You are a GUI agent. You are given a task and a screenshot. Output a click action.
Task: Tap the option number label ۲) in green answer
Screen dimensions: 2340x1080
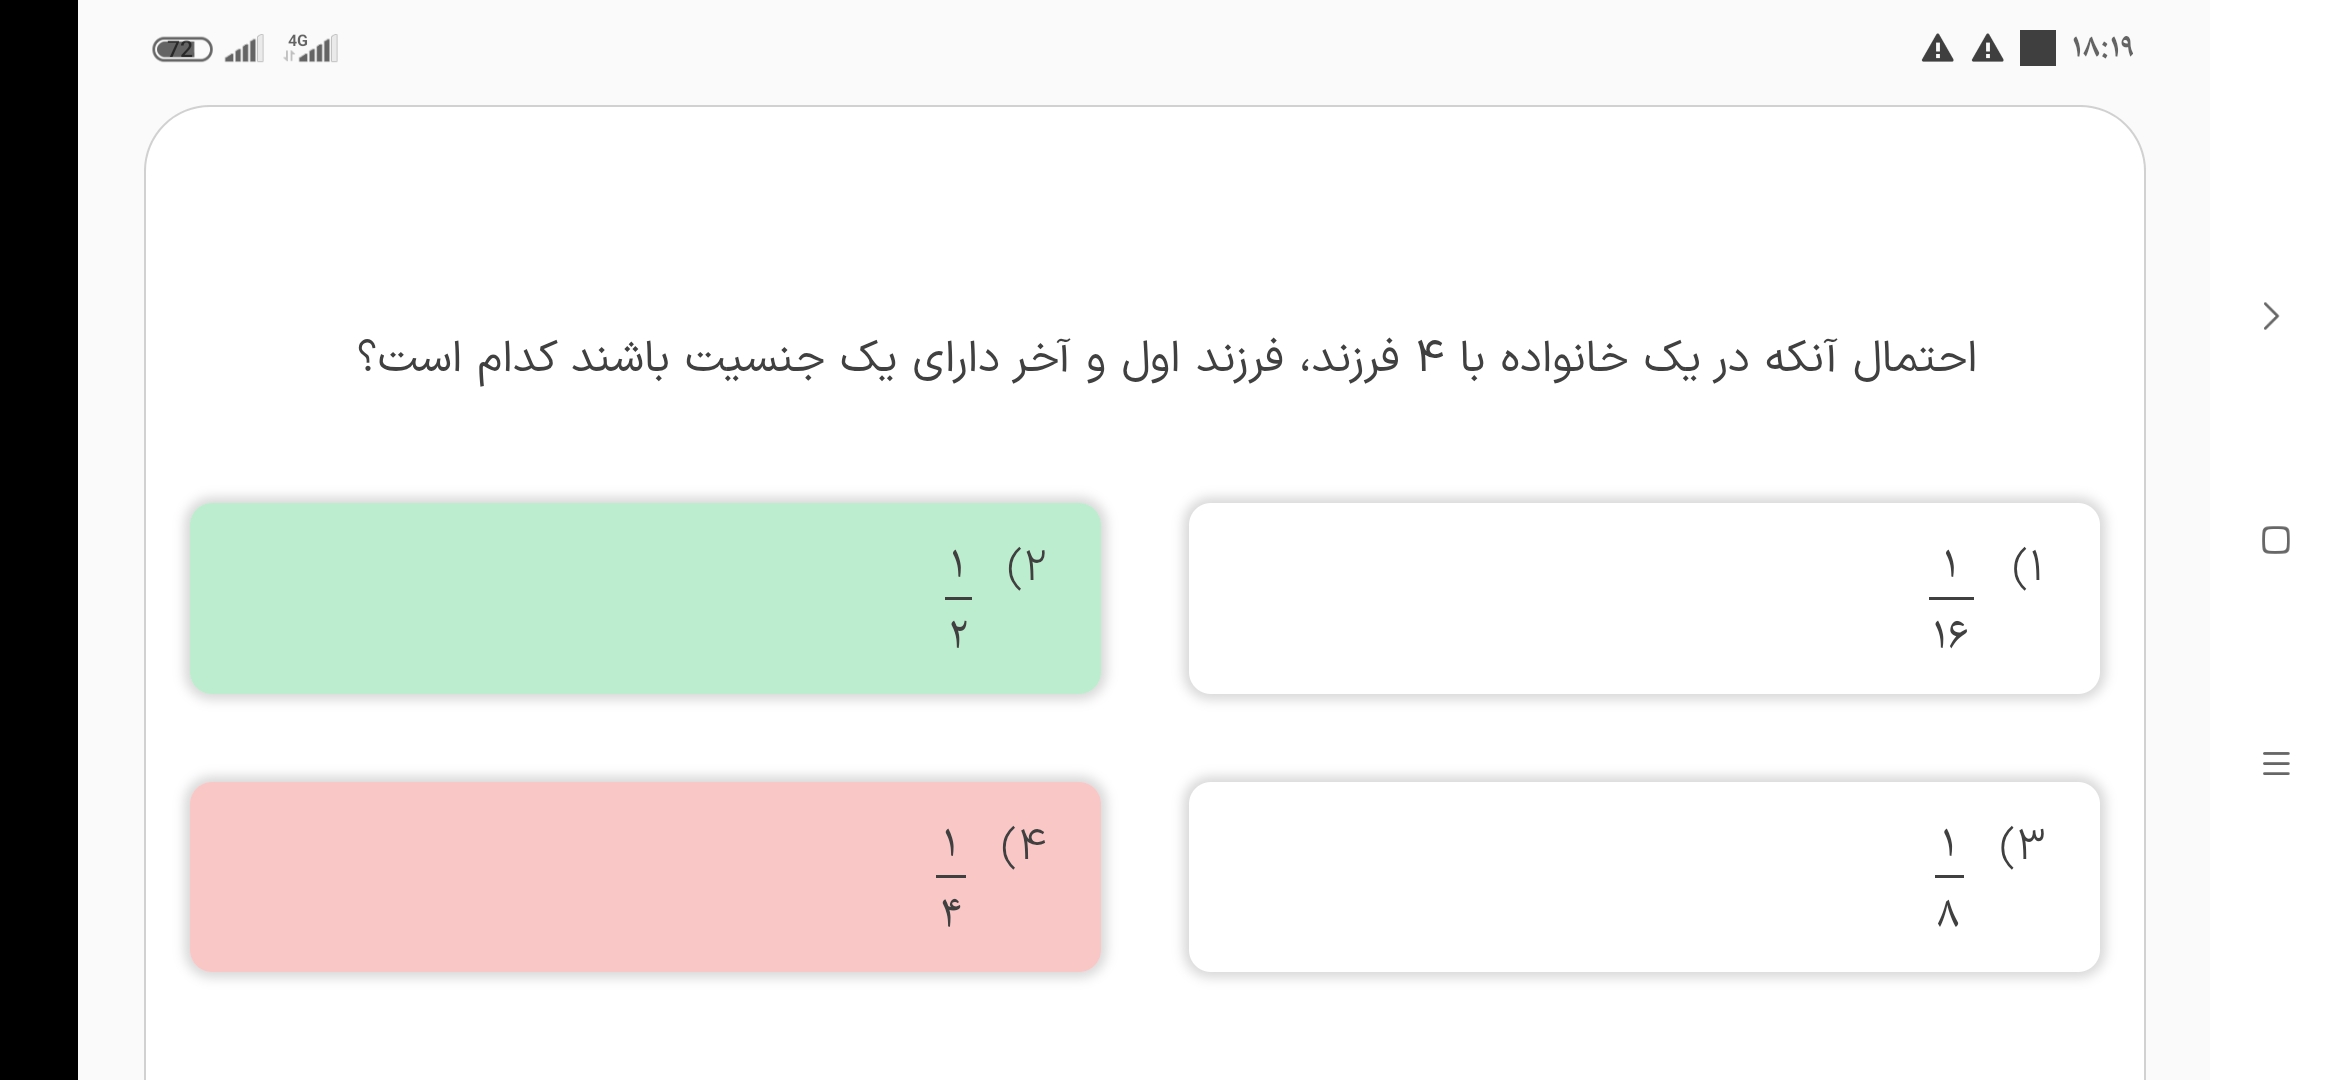click(1027, 567)
